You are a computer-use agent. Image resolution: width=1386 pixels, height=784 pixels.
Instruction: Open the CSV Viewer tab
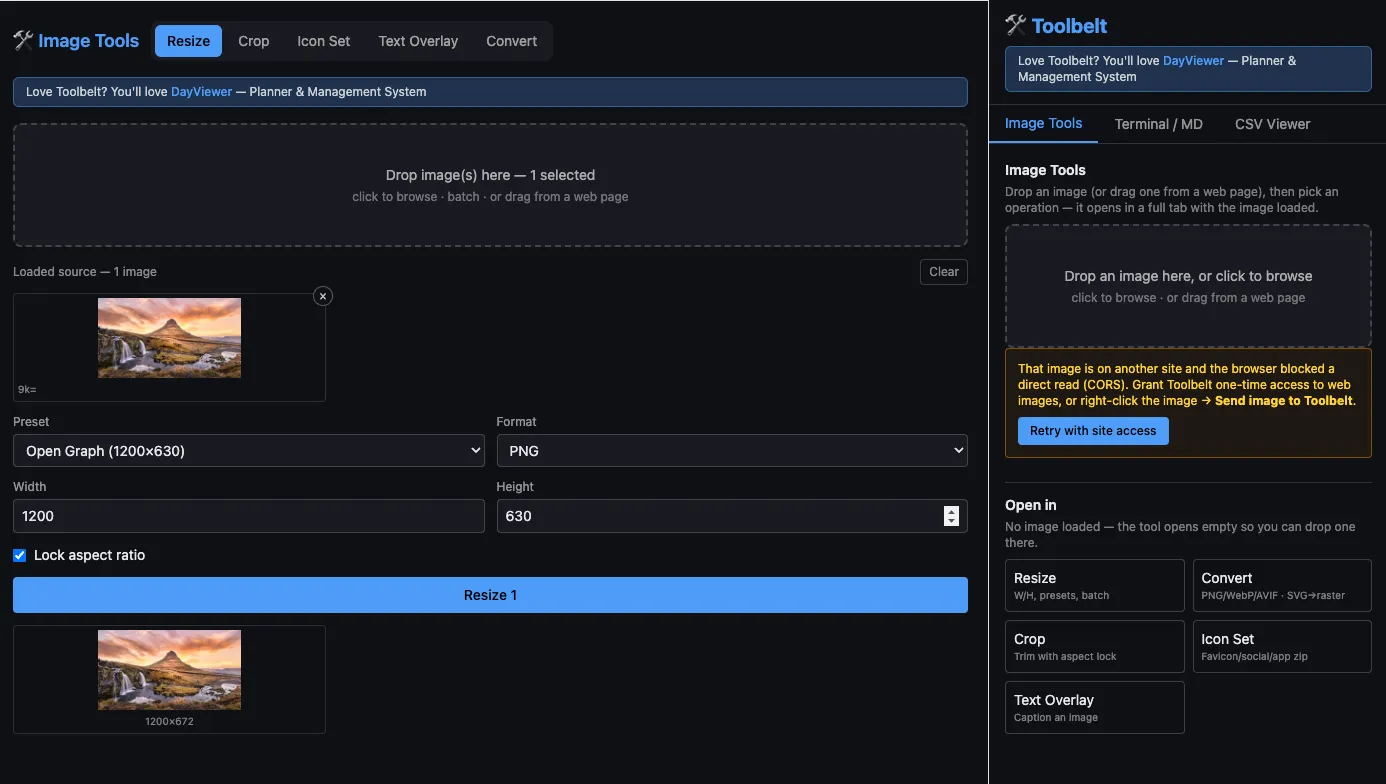(1273, 124)
